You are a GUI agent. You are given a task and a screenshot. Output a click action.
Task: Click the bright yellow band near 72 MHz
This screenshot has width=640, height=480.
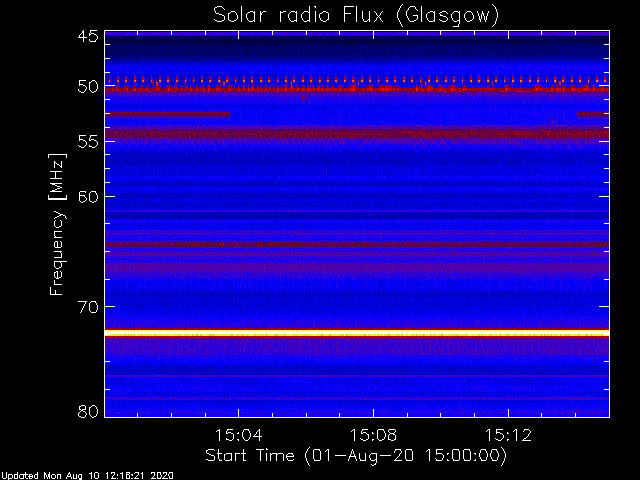tap(357, 333)
